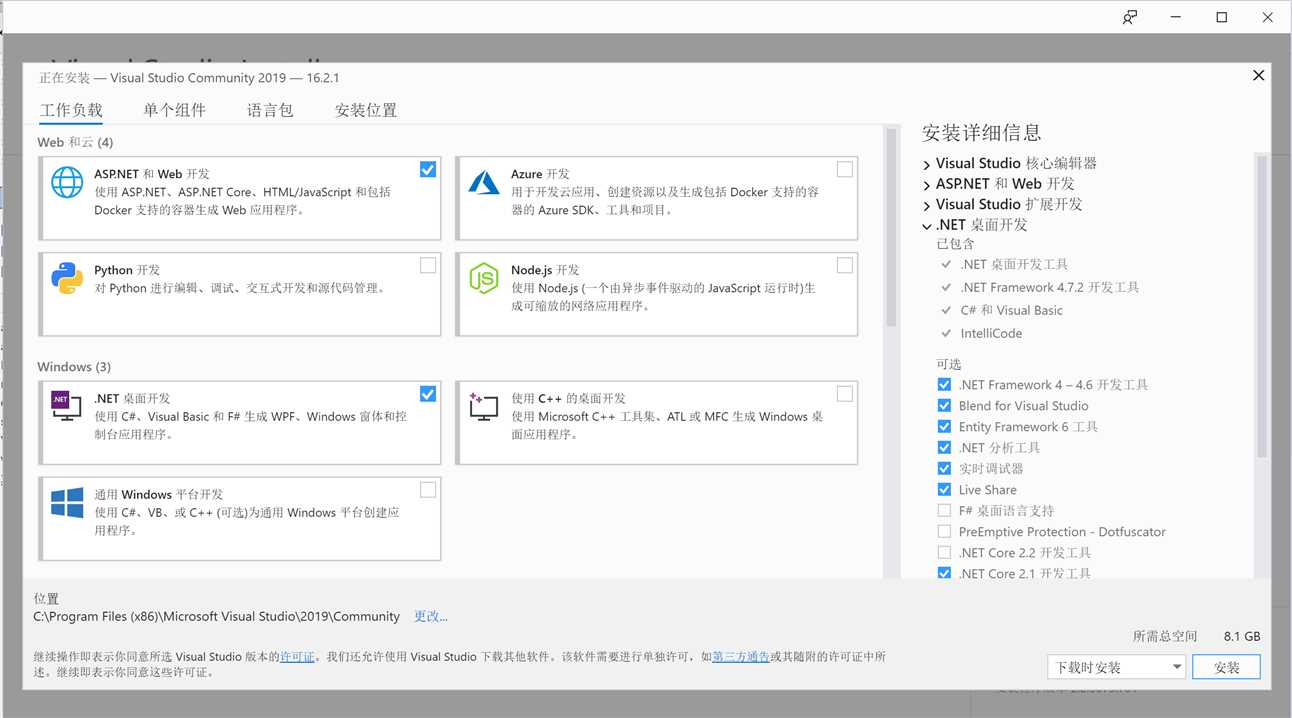Image resolution: width=1292 pixels, height=718 pixels.
Task: Enable PreEmptive Protection - Dotfuscator
Action: point(944,532)
